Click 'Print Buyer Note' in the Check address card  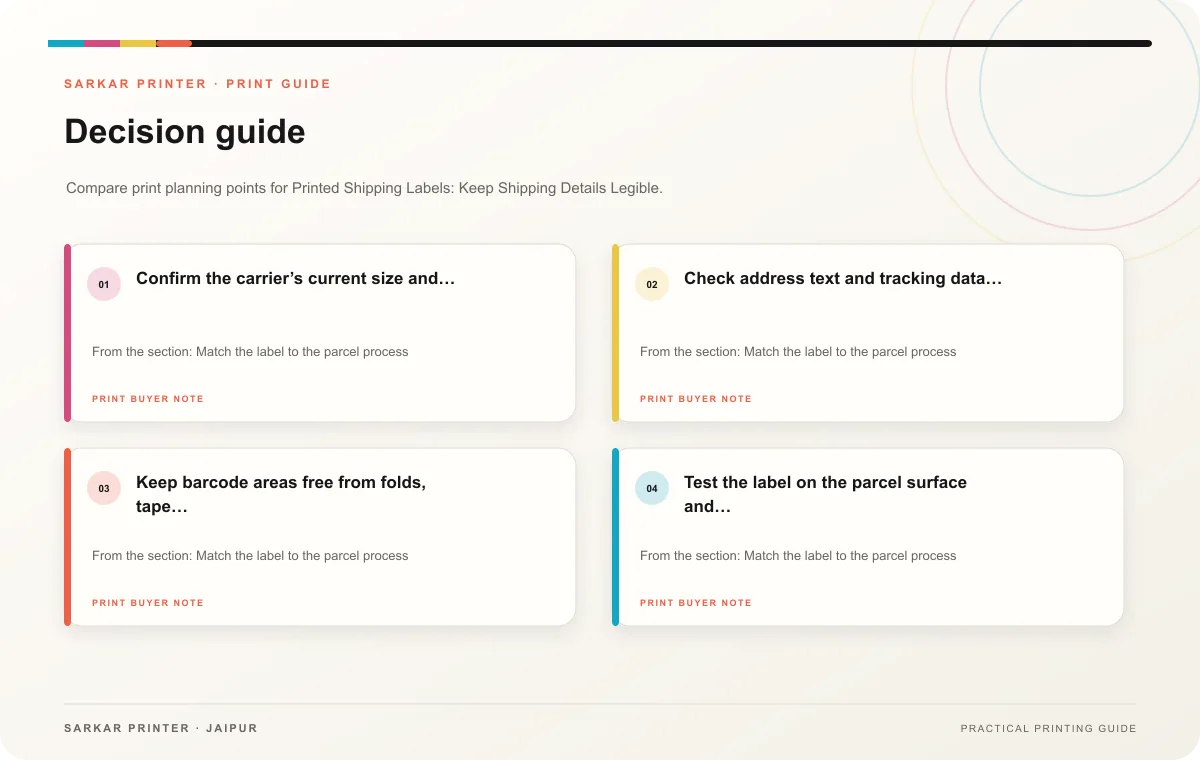click(696, 399)
